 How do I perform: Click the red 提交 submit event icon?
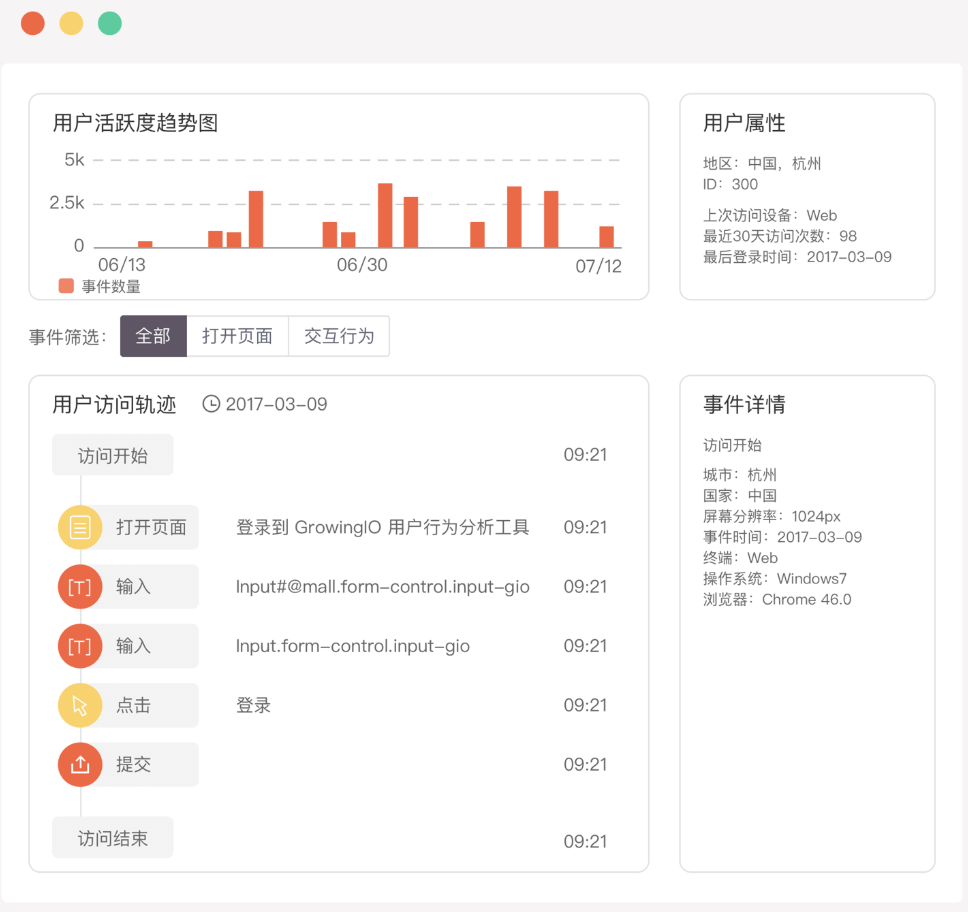pyautogui.click(x=80, y=764)
